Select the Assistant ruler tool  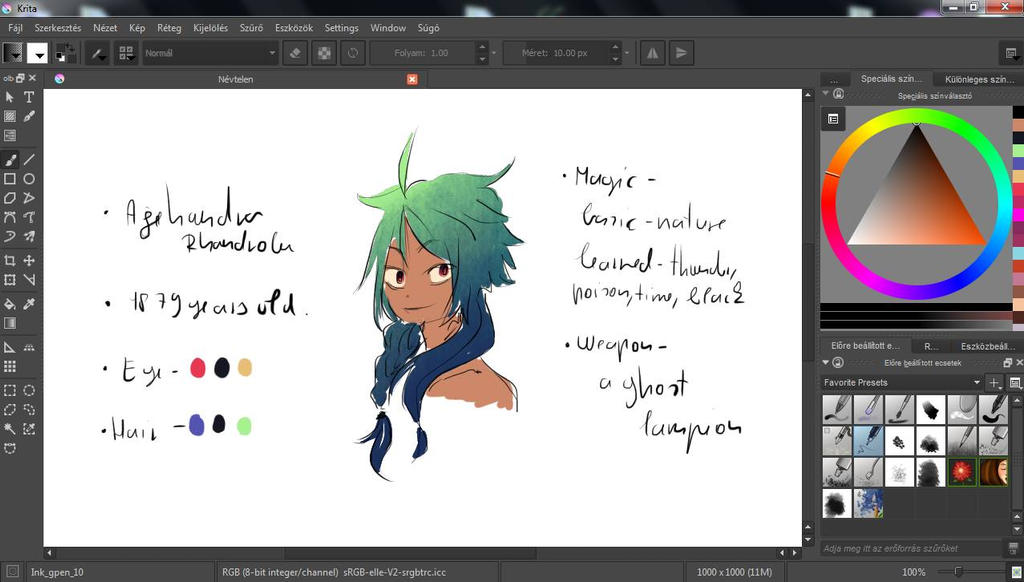tap(10, 347)
